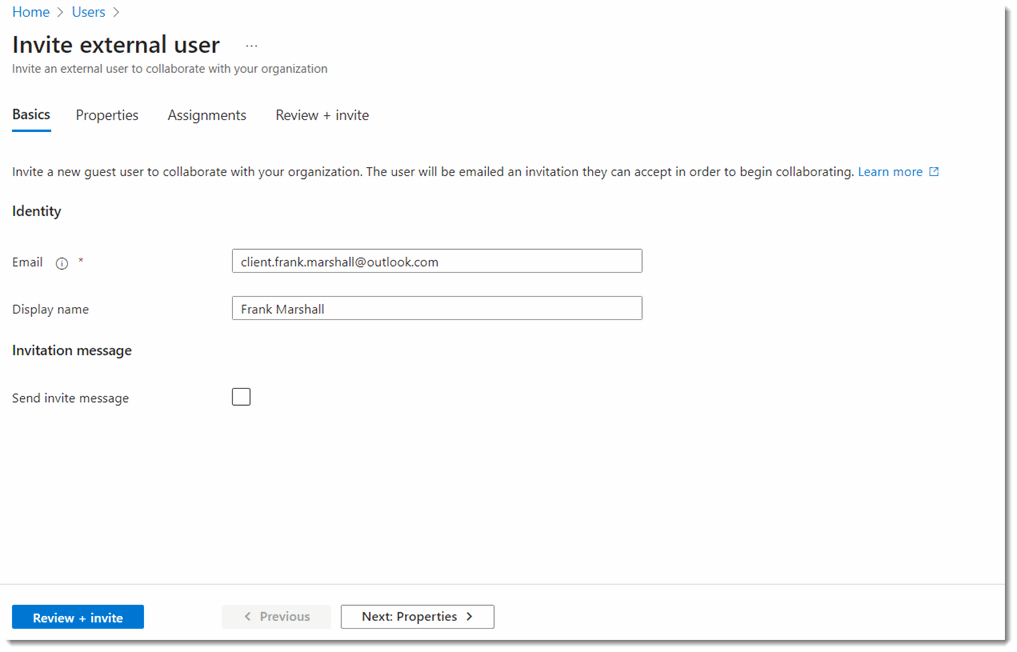
Task: Click the Invitation message section heading
Action: [x=72, y=350]
